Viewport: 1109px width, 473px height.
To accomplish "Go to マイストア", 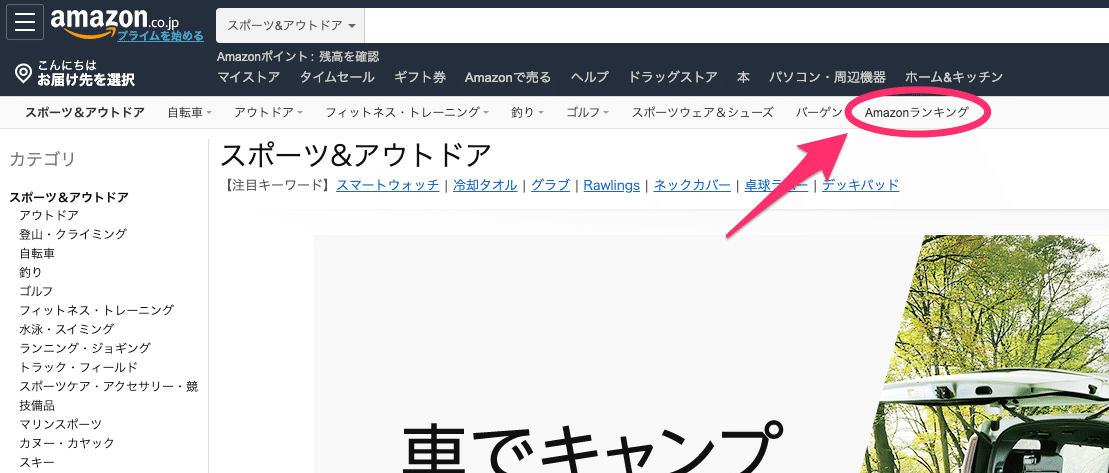I will tap(248, 77).
